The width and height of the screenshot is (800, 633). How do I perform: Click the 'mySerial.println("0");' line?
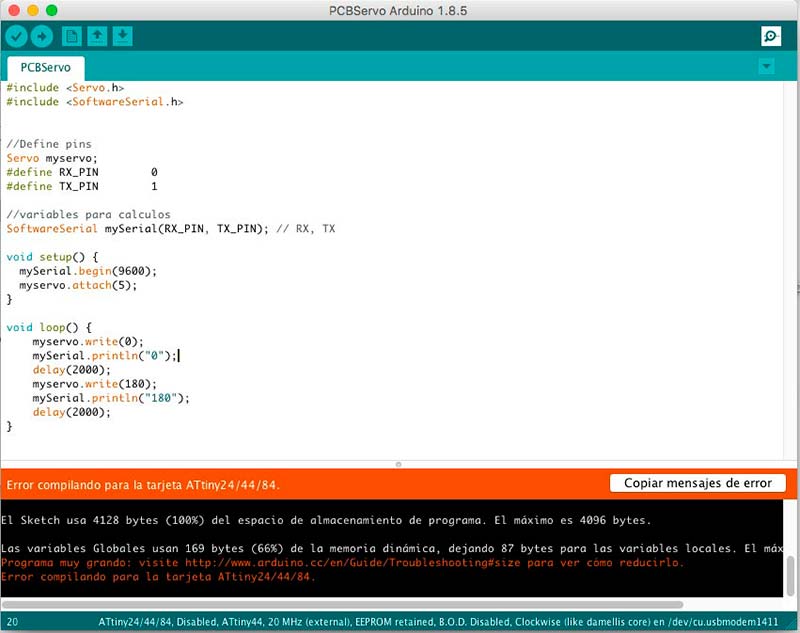105,356
